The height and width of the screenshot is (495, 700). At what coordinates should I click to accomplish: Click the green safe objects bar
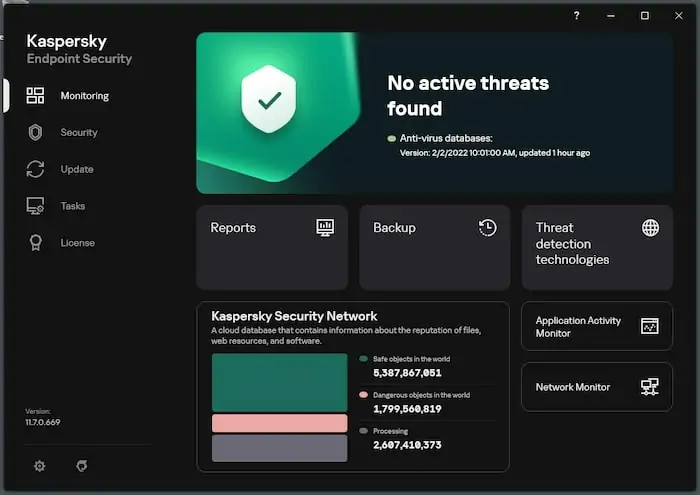tap(279, 383)
